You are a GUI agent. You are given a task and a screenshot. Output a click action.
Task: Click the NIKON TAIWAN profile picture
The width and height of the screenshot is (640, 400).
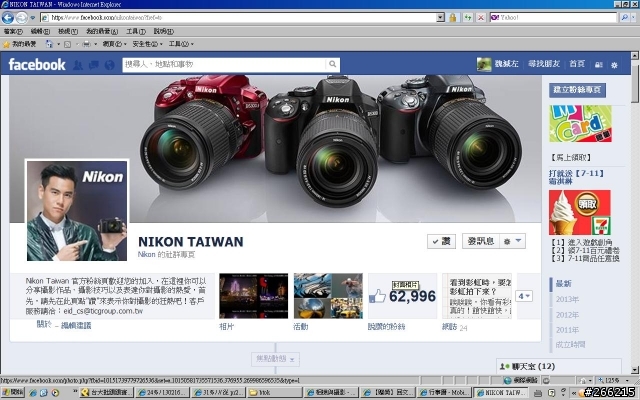77,211
